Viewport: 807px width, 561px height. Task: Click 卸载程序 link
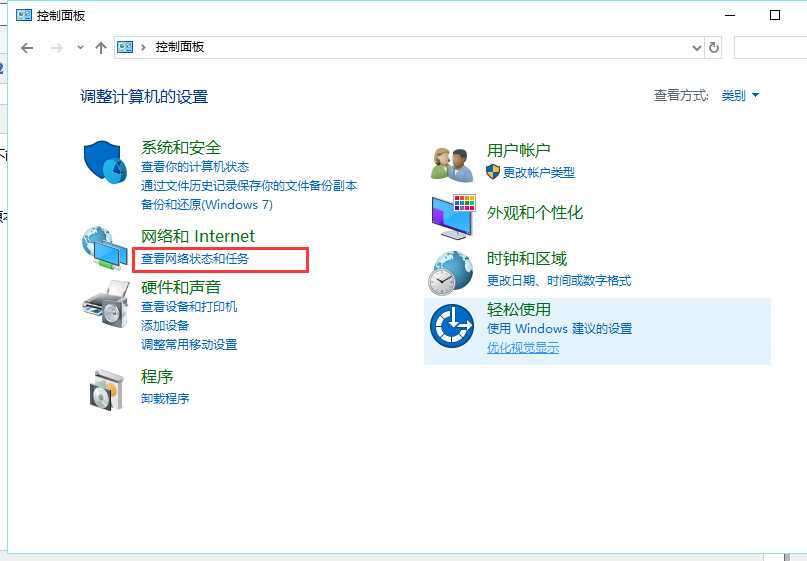point(165,398)
